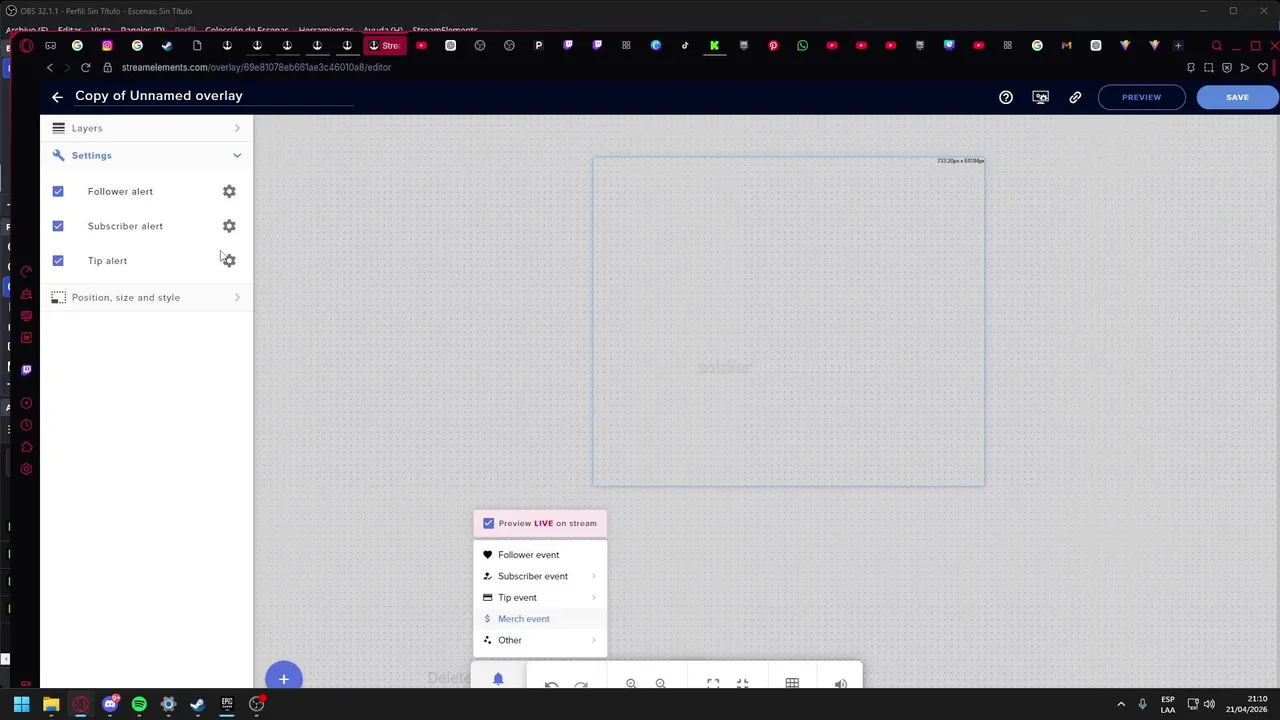This screenshot has height=720, width=1280.
Task: Click the Layers stacked-lines icon
Action: coord(58,128)
